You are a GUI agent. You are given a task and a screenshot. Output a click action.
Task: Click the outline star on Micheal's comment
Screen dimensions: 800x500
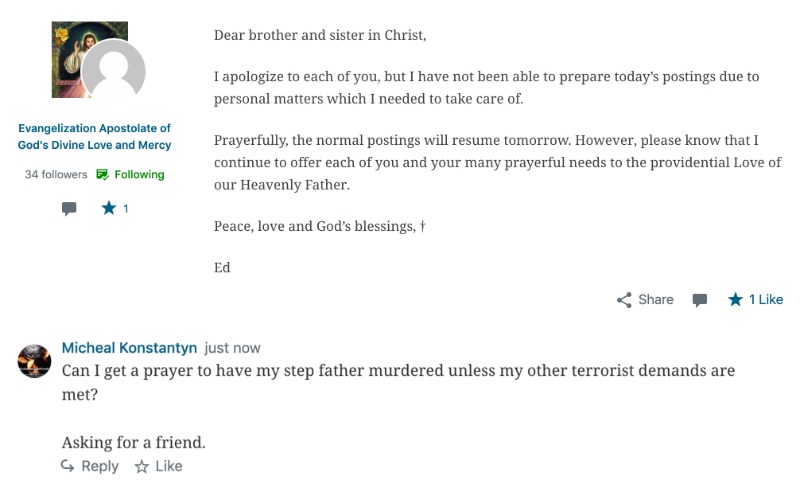pos(141,466)
